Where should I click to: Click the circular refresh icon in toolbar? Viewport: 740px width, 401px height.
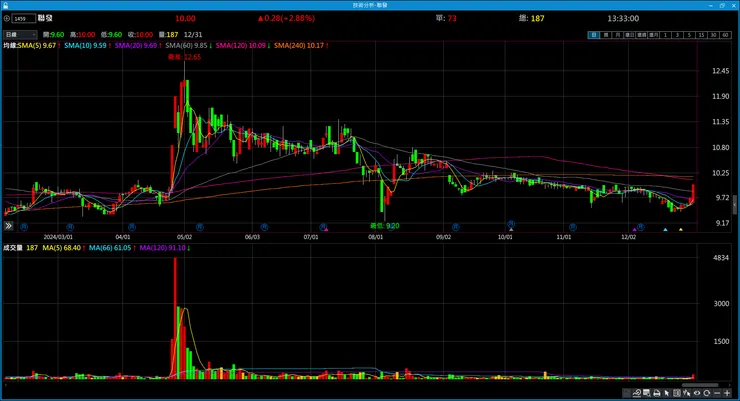point(706,393)
